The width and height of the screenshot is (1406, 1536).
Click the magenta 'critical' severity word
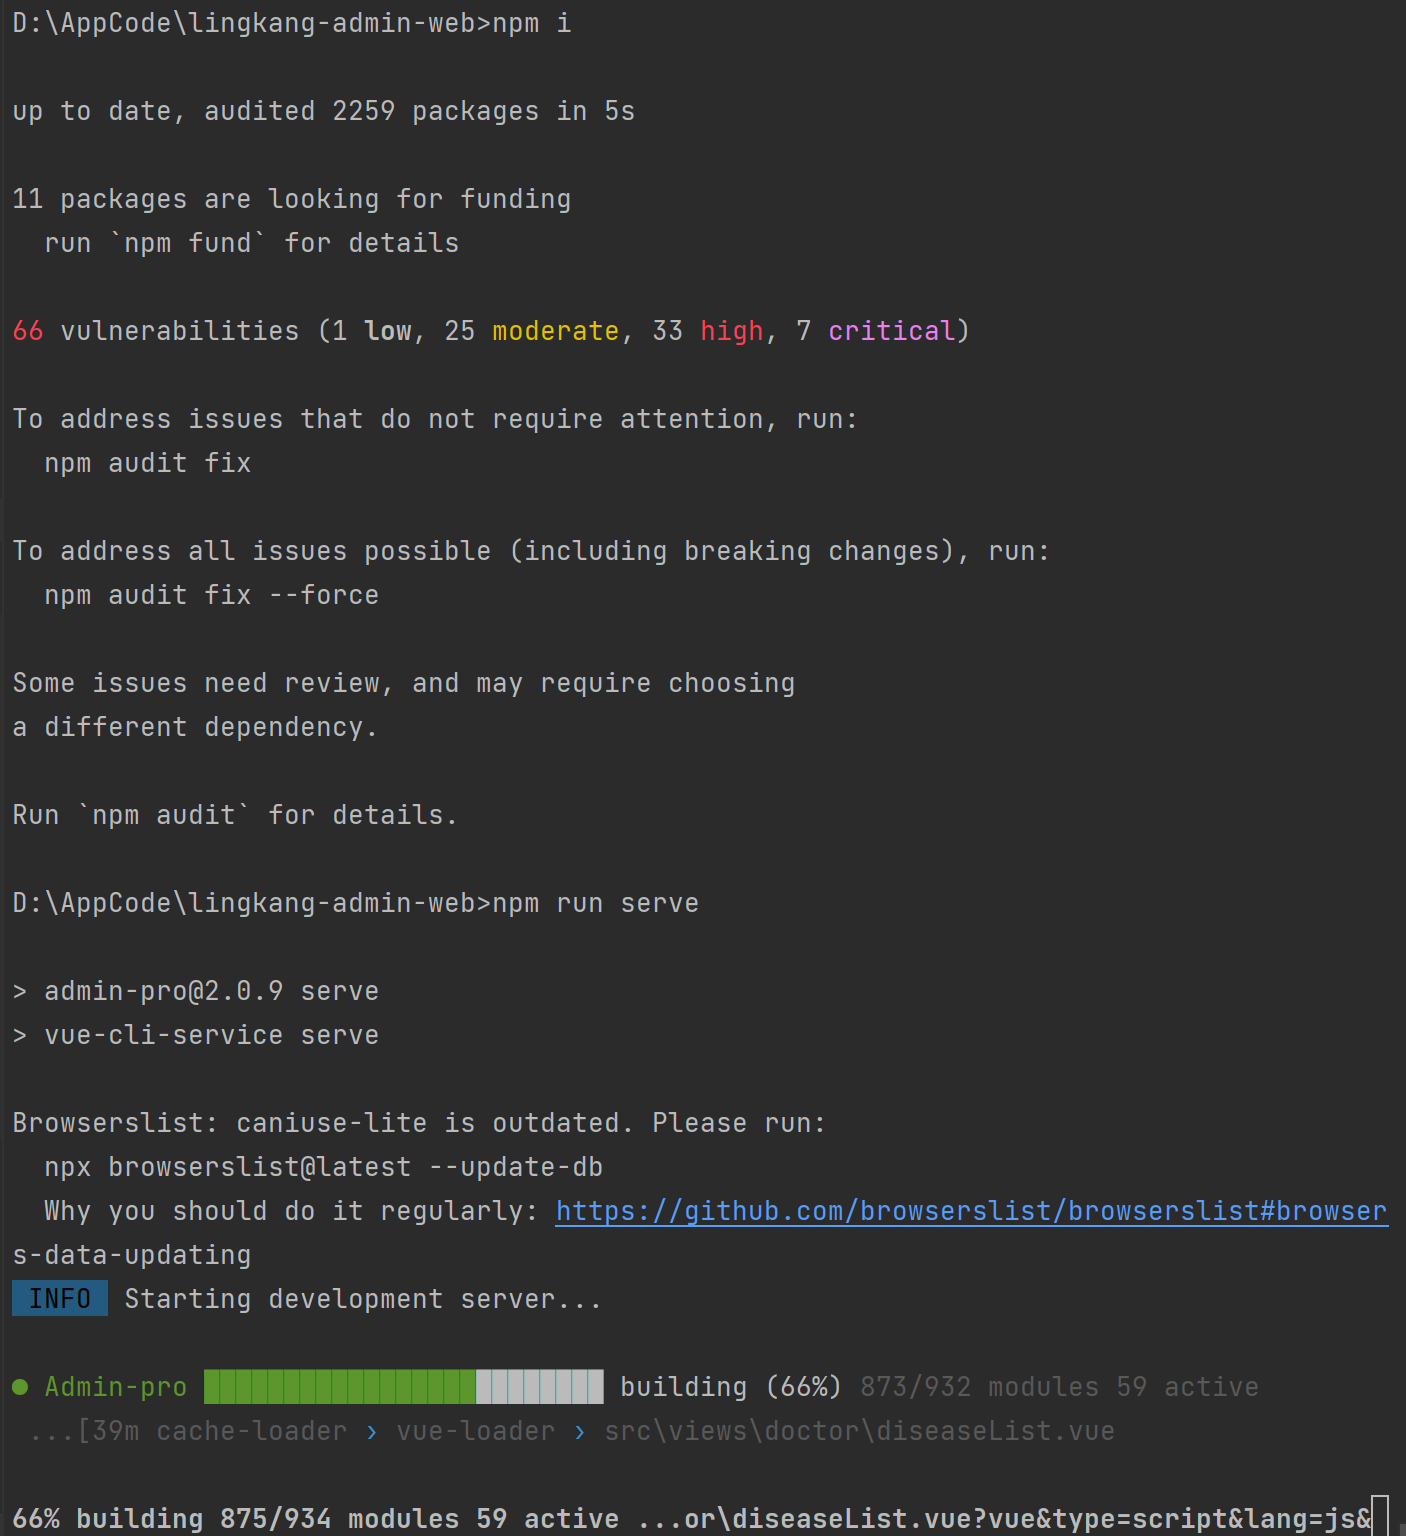click(892, 331)
